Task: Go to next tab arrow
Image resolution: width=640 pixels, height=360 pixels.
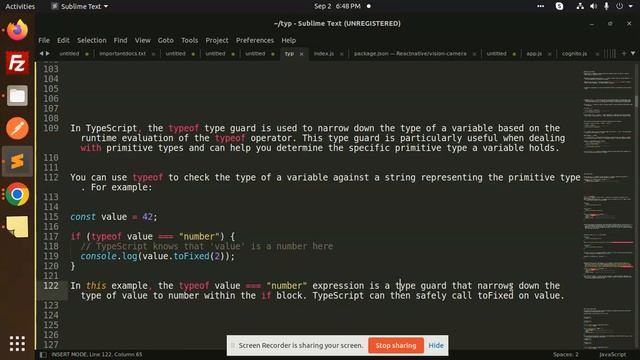Action: coord(48,53)
